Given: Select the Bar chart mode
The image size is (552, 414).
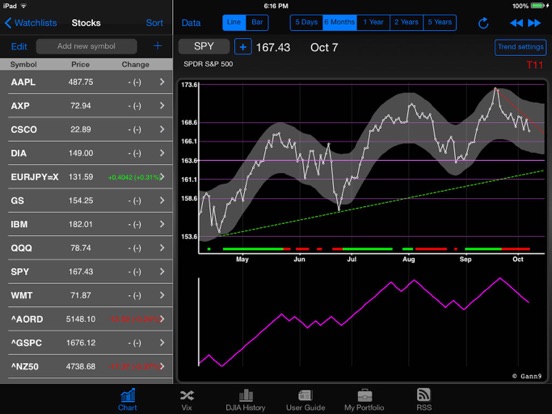Looking at the screenshot, I should click(257, 23).
